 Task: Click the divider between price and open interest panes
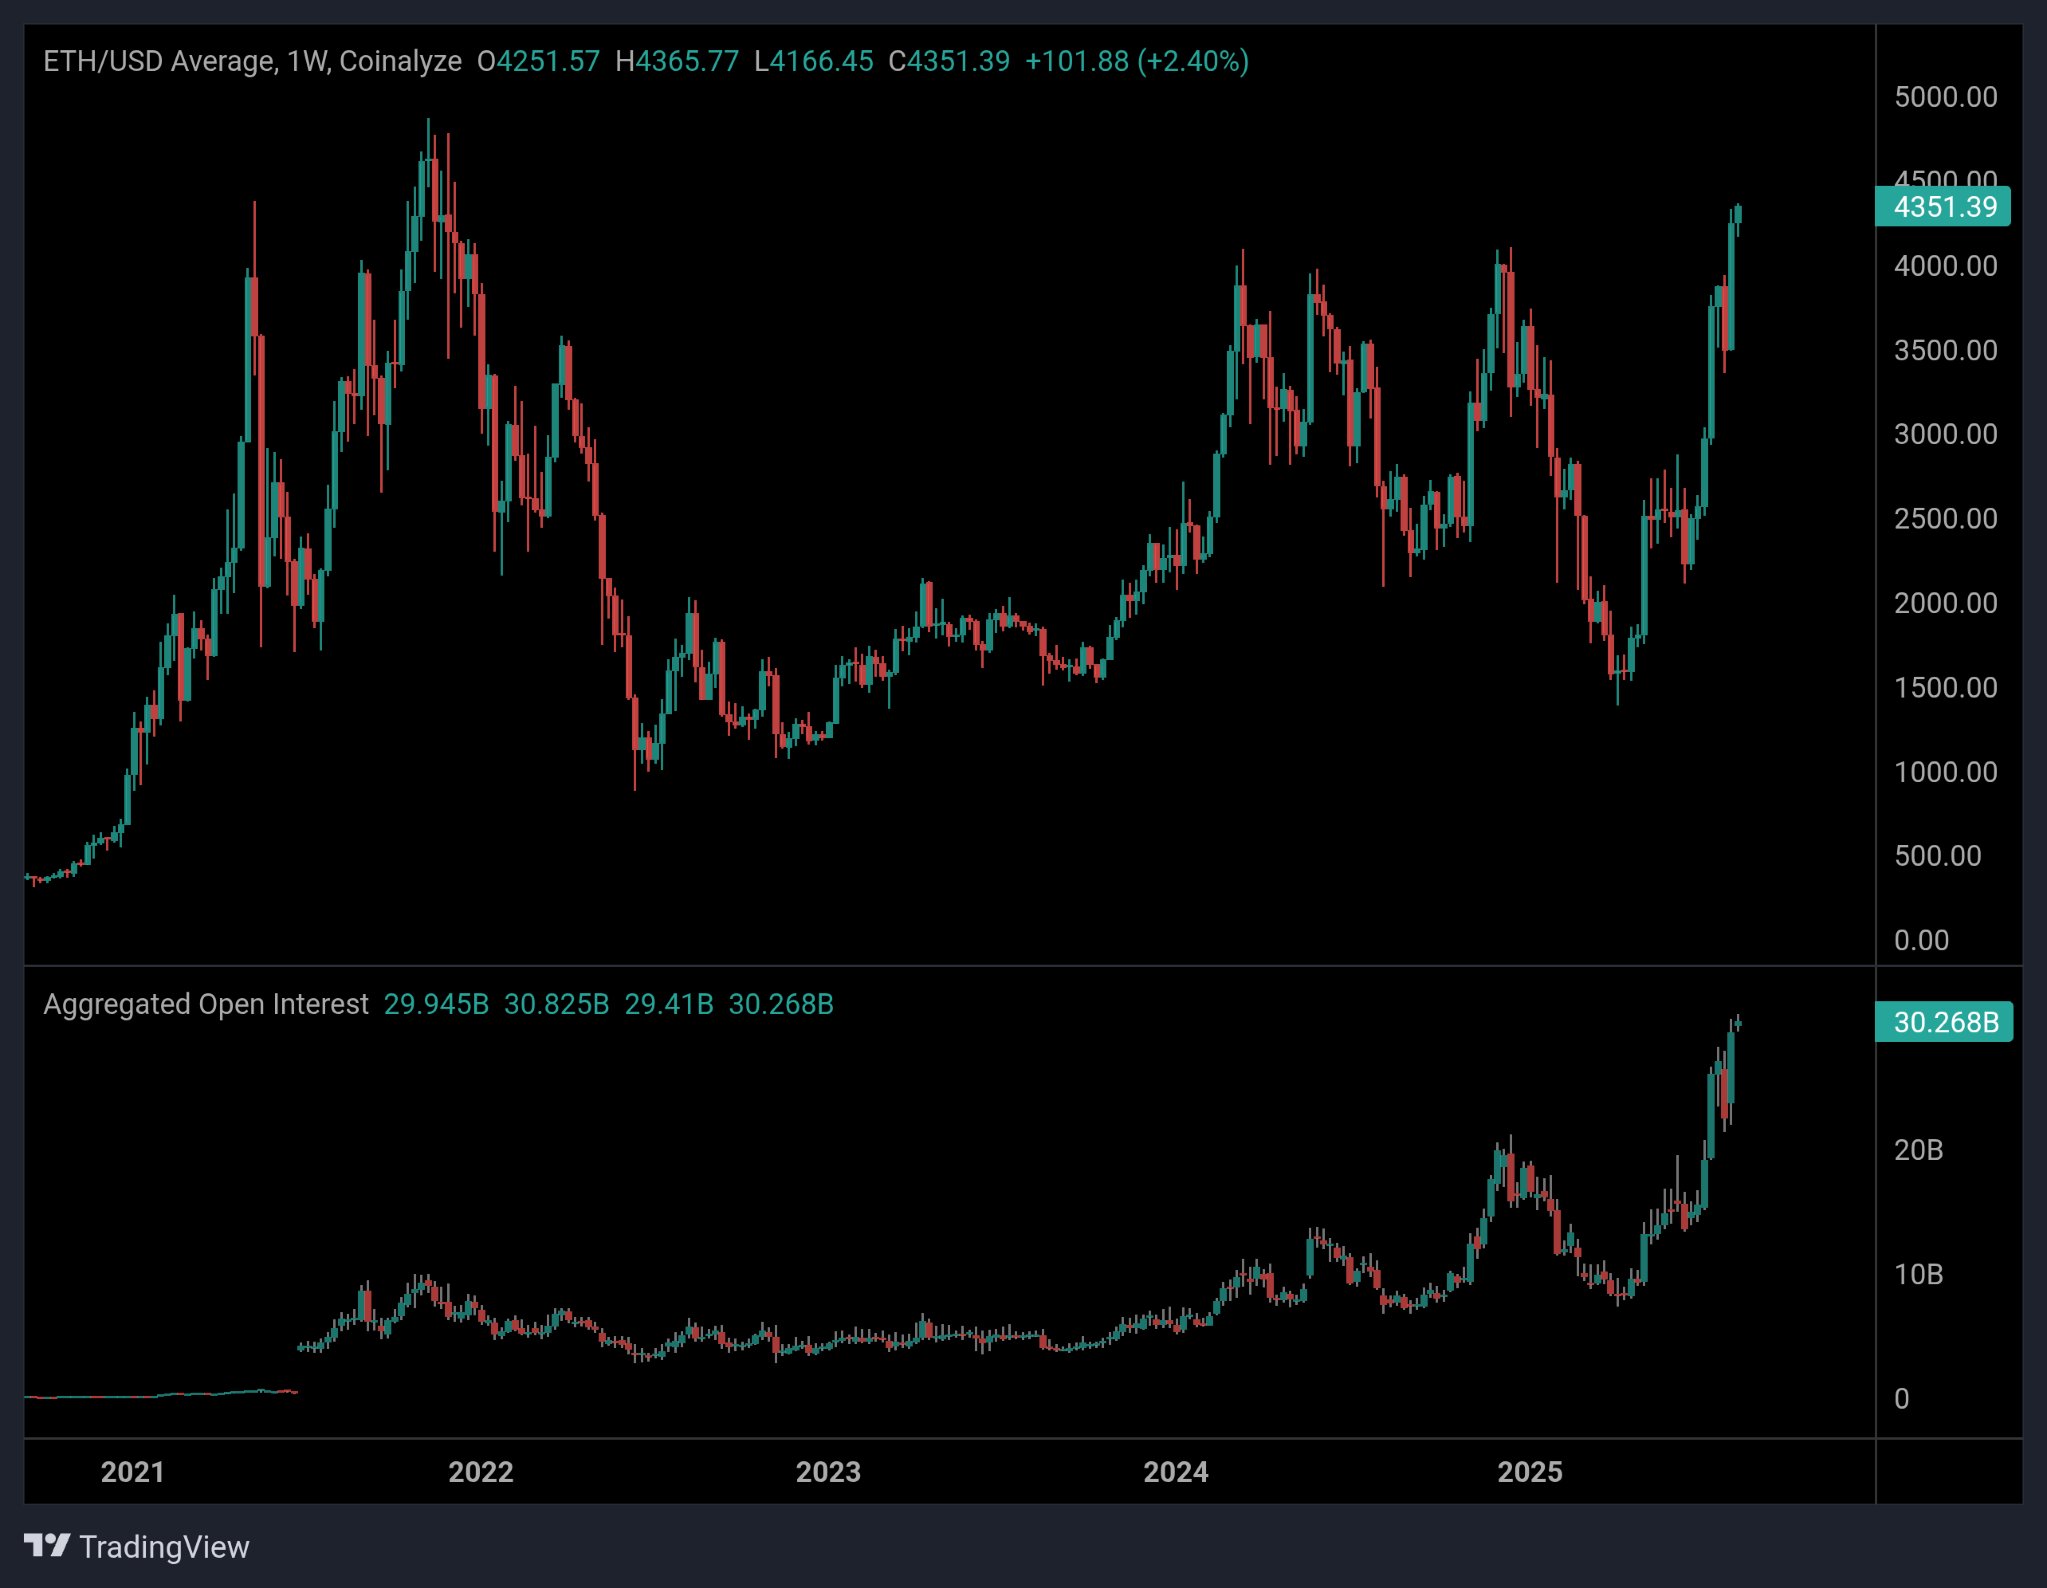1000,966
